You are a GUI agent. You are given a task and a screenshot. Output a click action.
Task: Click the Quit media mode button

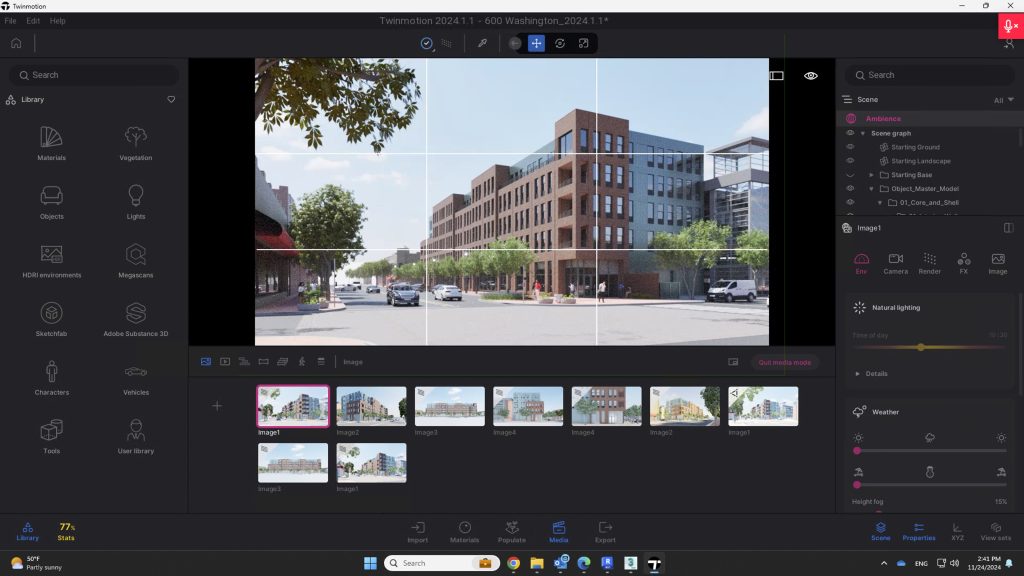[785, 362]
